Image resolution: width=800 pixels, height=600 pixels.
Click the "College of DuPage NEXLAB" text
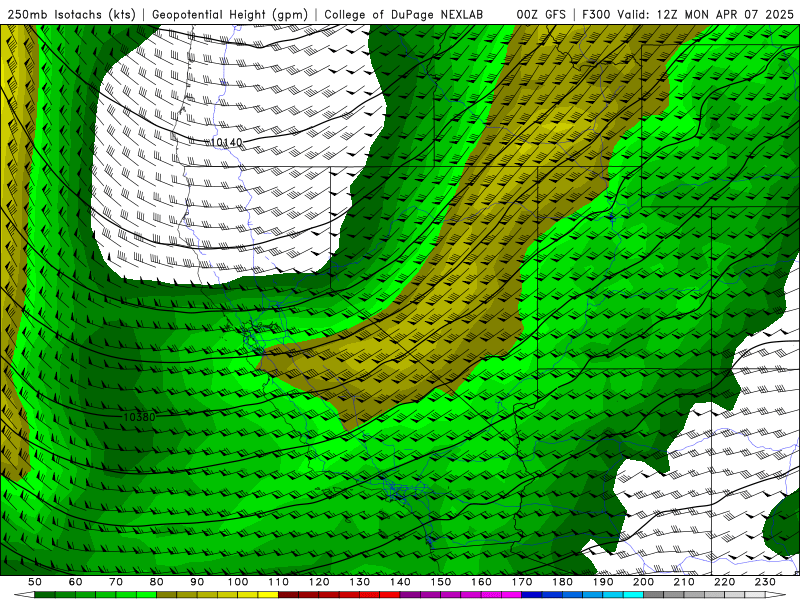403,15
